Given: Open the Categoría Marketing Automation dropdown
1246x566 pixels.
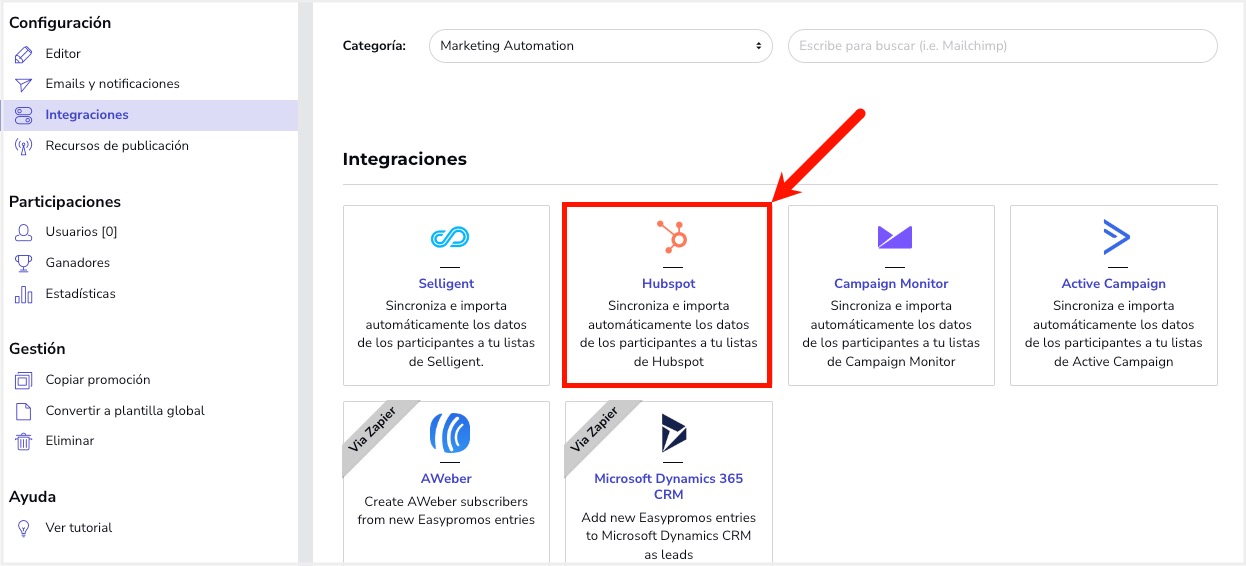Looking at the screenshot, I should [x=600, y=46].
